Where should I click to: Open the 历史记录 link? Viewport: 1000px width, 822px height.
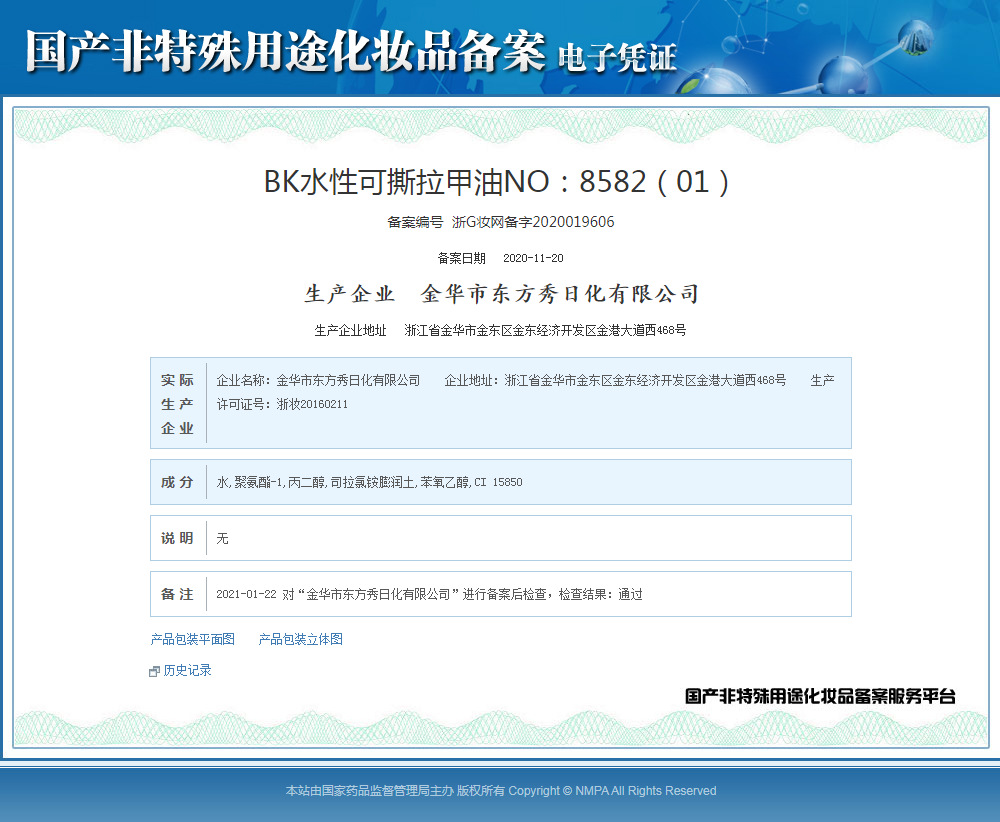pyautogui.click(x=188, y=670)
